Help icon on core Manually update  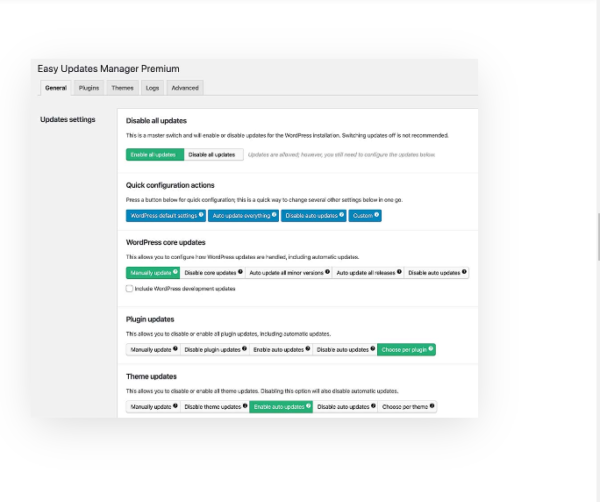tap(175, 272)
